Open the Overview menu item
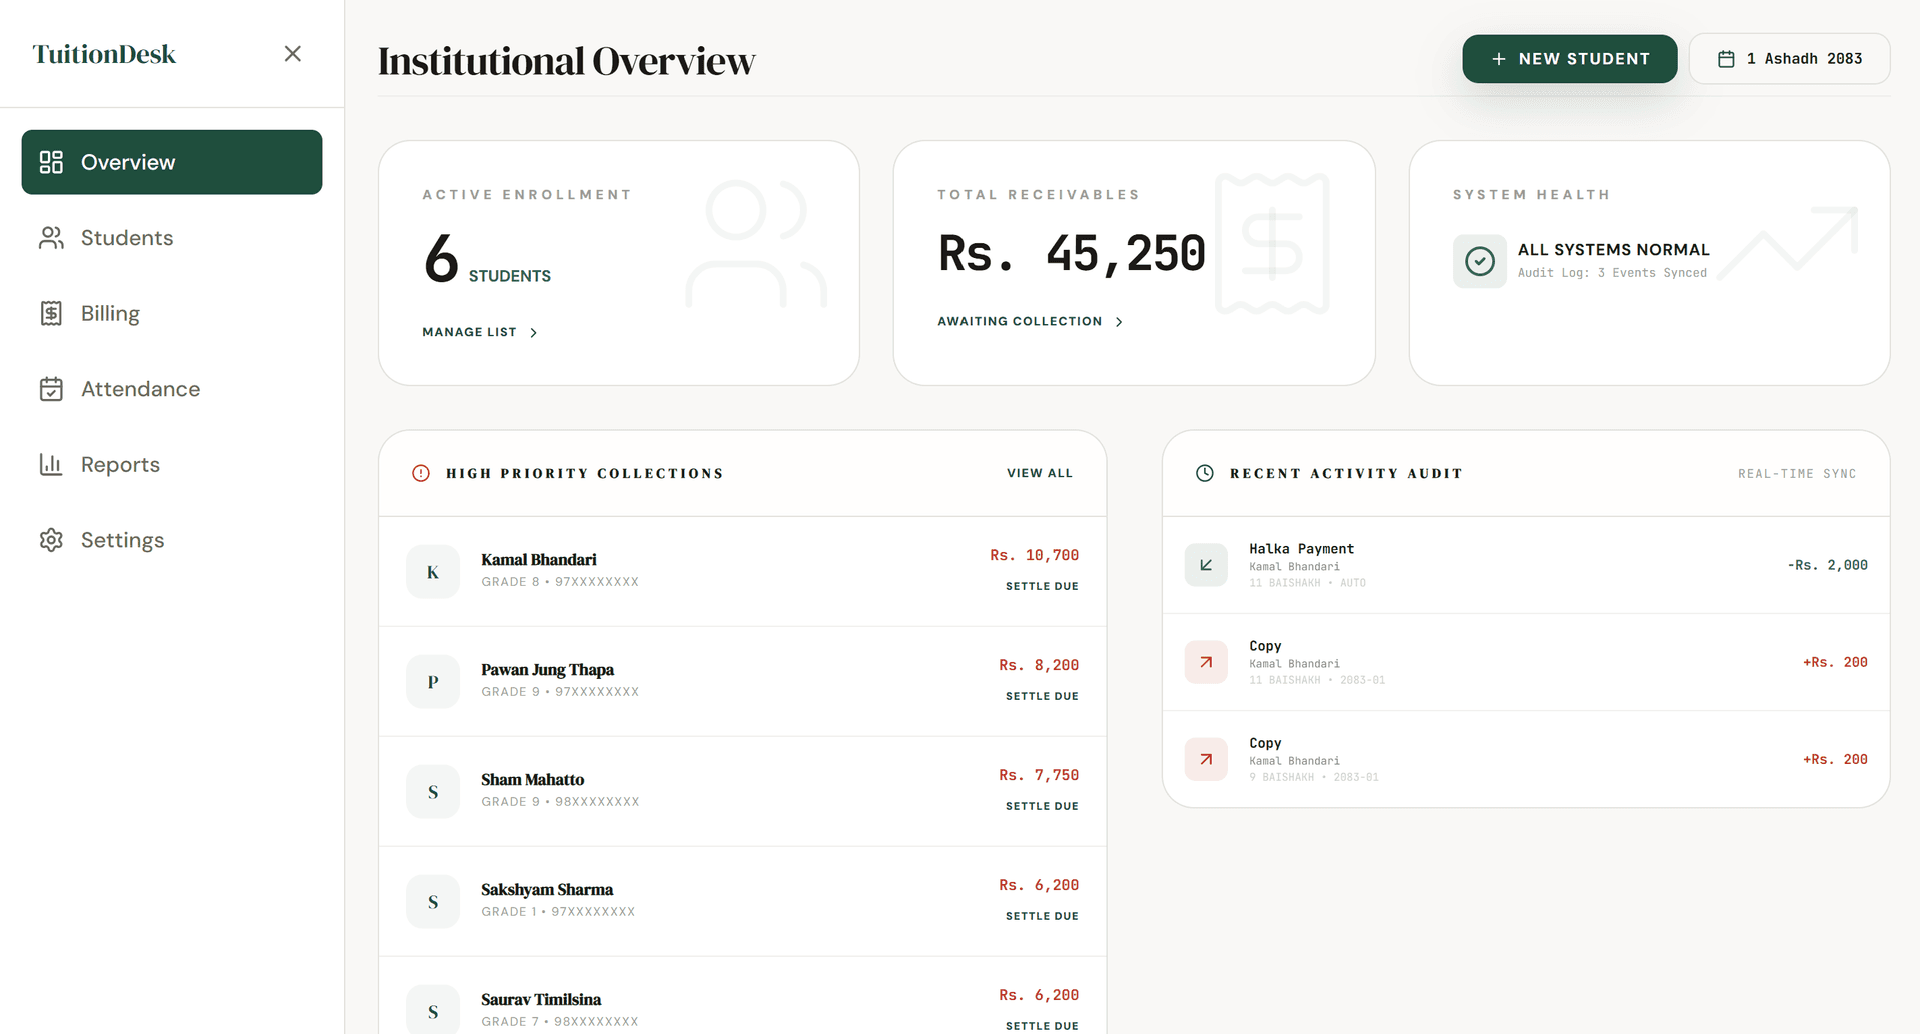This screenshot has width=1920, height=1034. [x=172, y=162]
